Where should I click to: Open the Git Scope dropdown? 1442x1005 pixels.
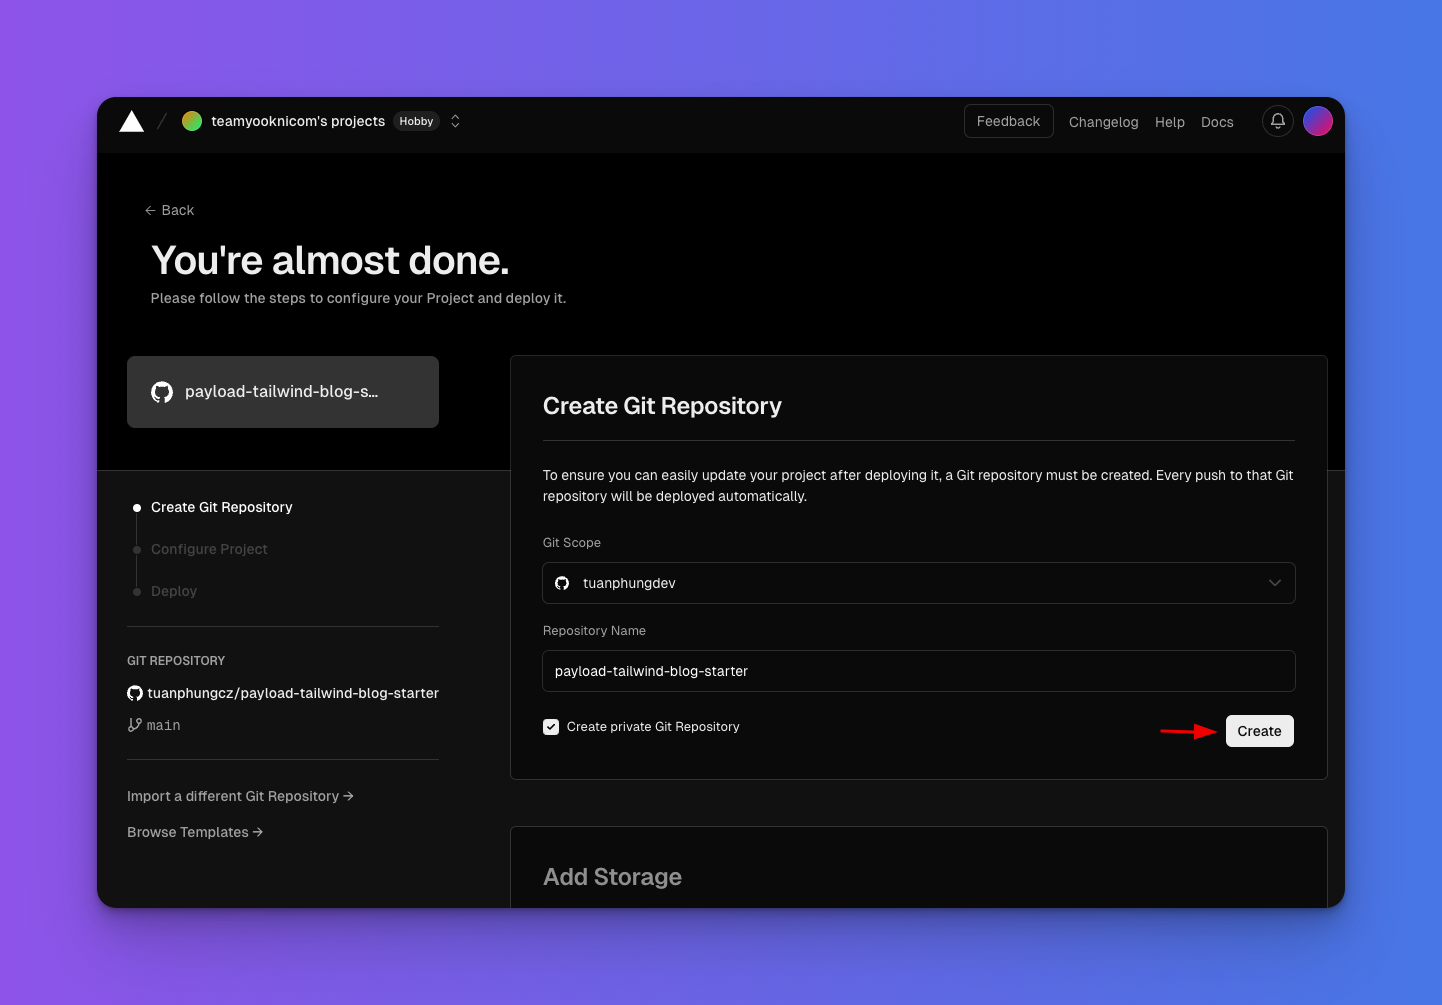click(919, 583)
